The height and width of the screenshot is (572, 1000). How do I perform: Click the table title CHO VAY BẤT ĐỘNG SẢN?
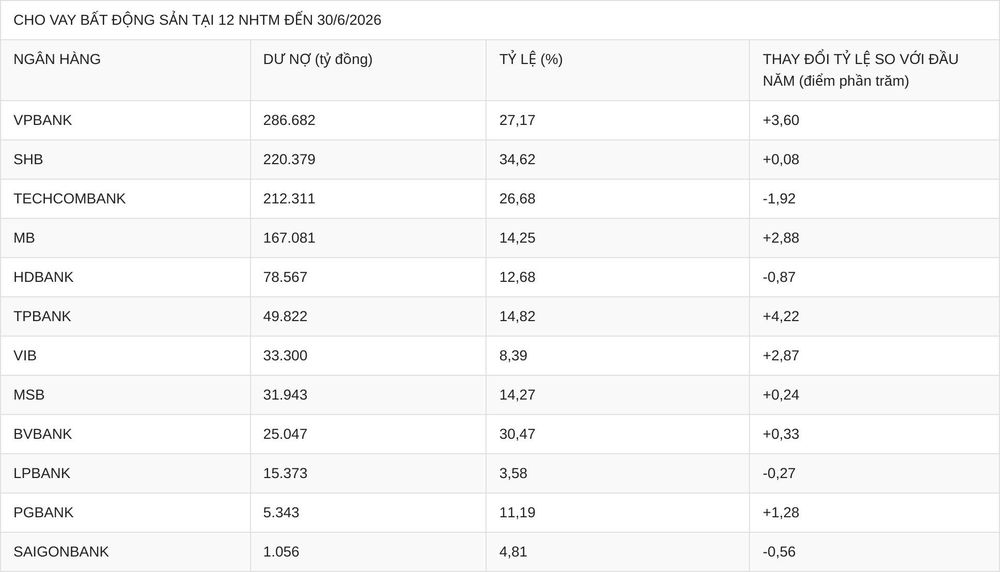click(x=197, y=20)
